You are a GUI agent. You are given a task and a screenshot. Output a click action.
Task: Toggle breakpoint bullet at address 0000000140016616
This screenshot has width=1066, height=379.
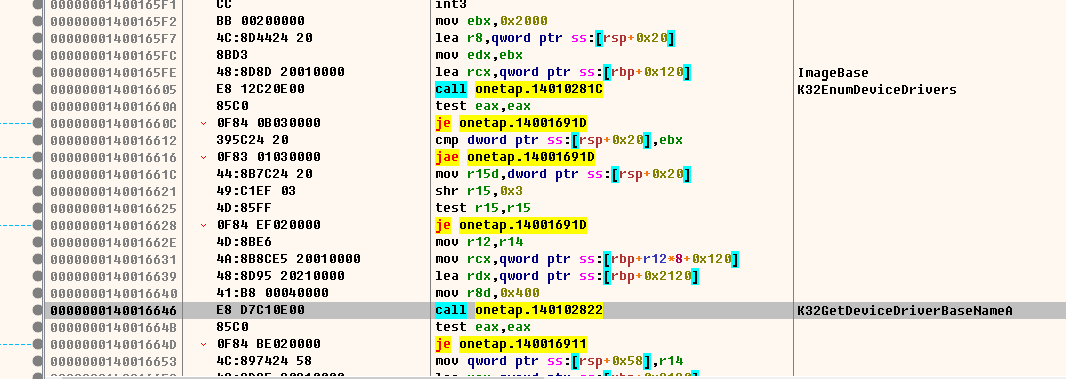coord(37,157)
